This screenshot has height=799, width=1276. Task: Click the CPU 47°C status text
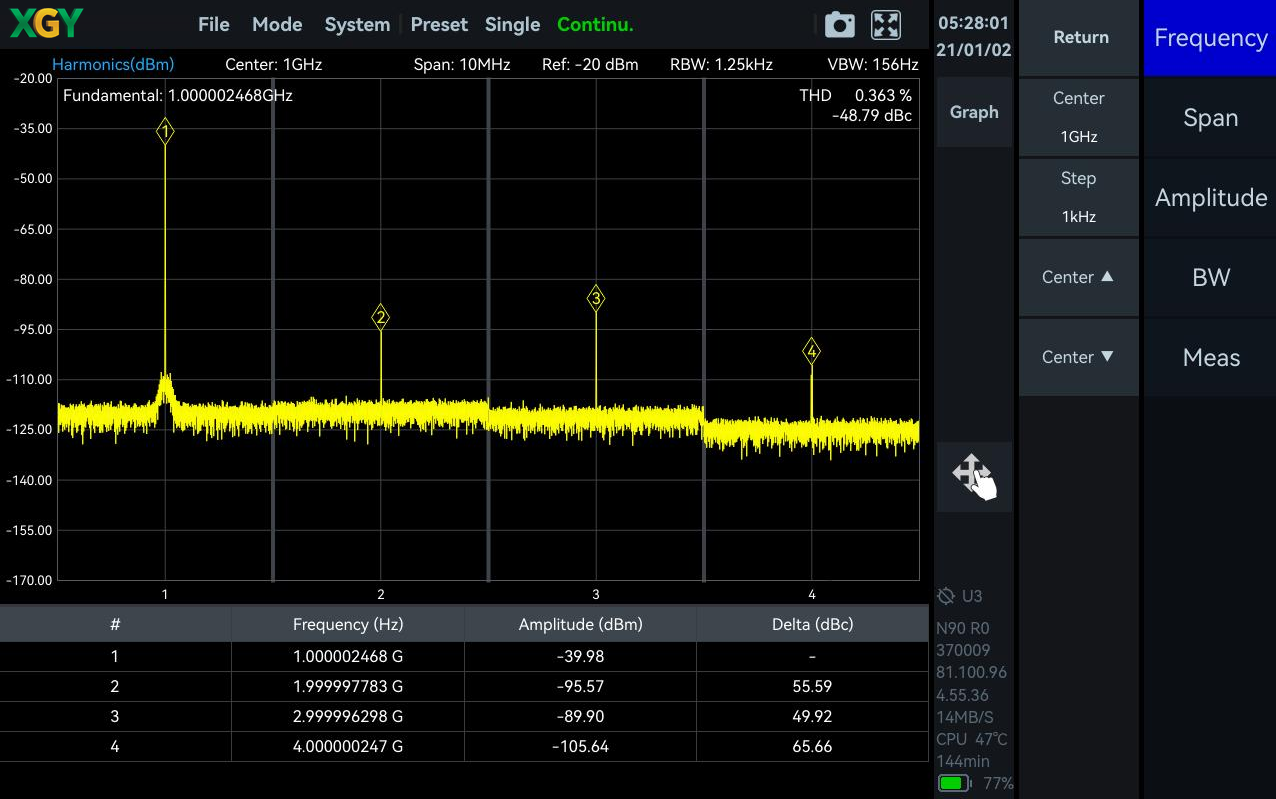[x=971, y=739]
